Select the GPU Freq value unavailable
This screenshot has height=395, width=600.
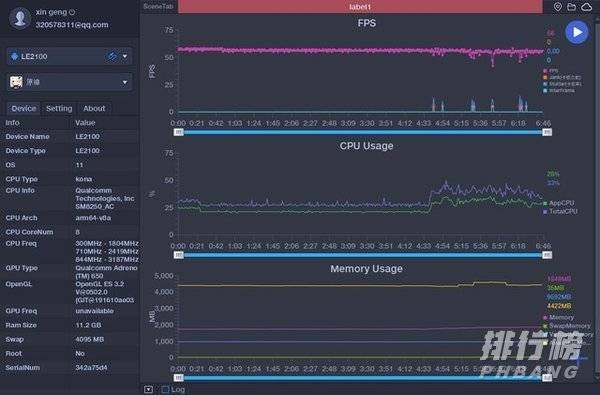[95, 311]
